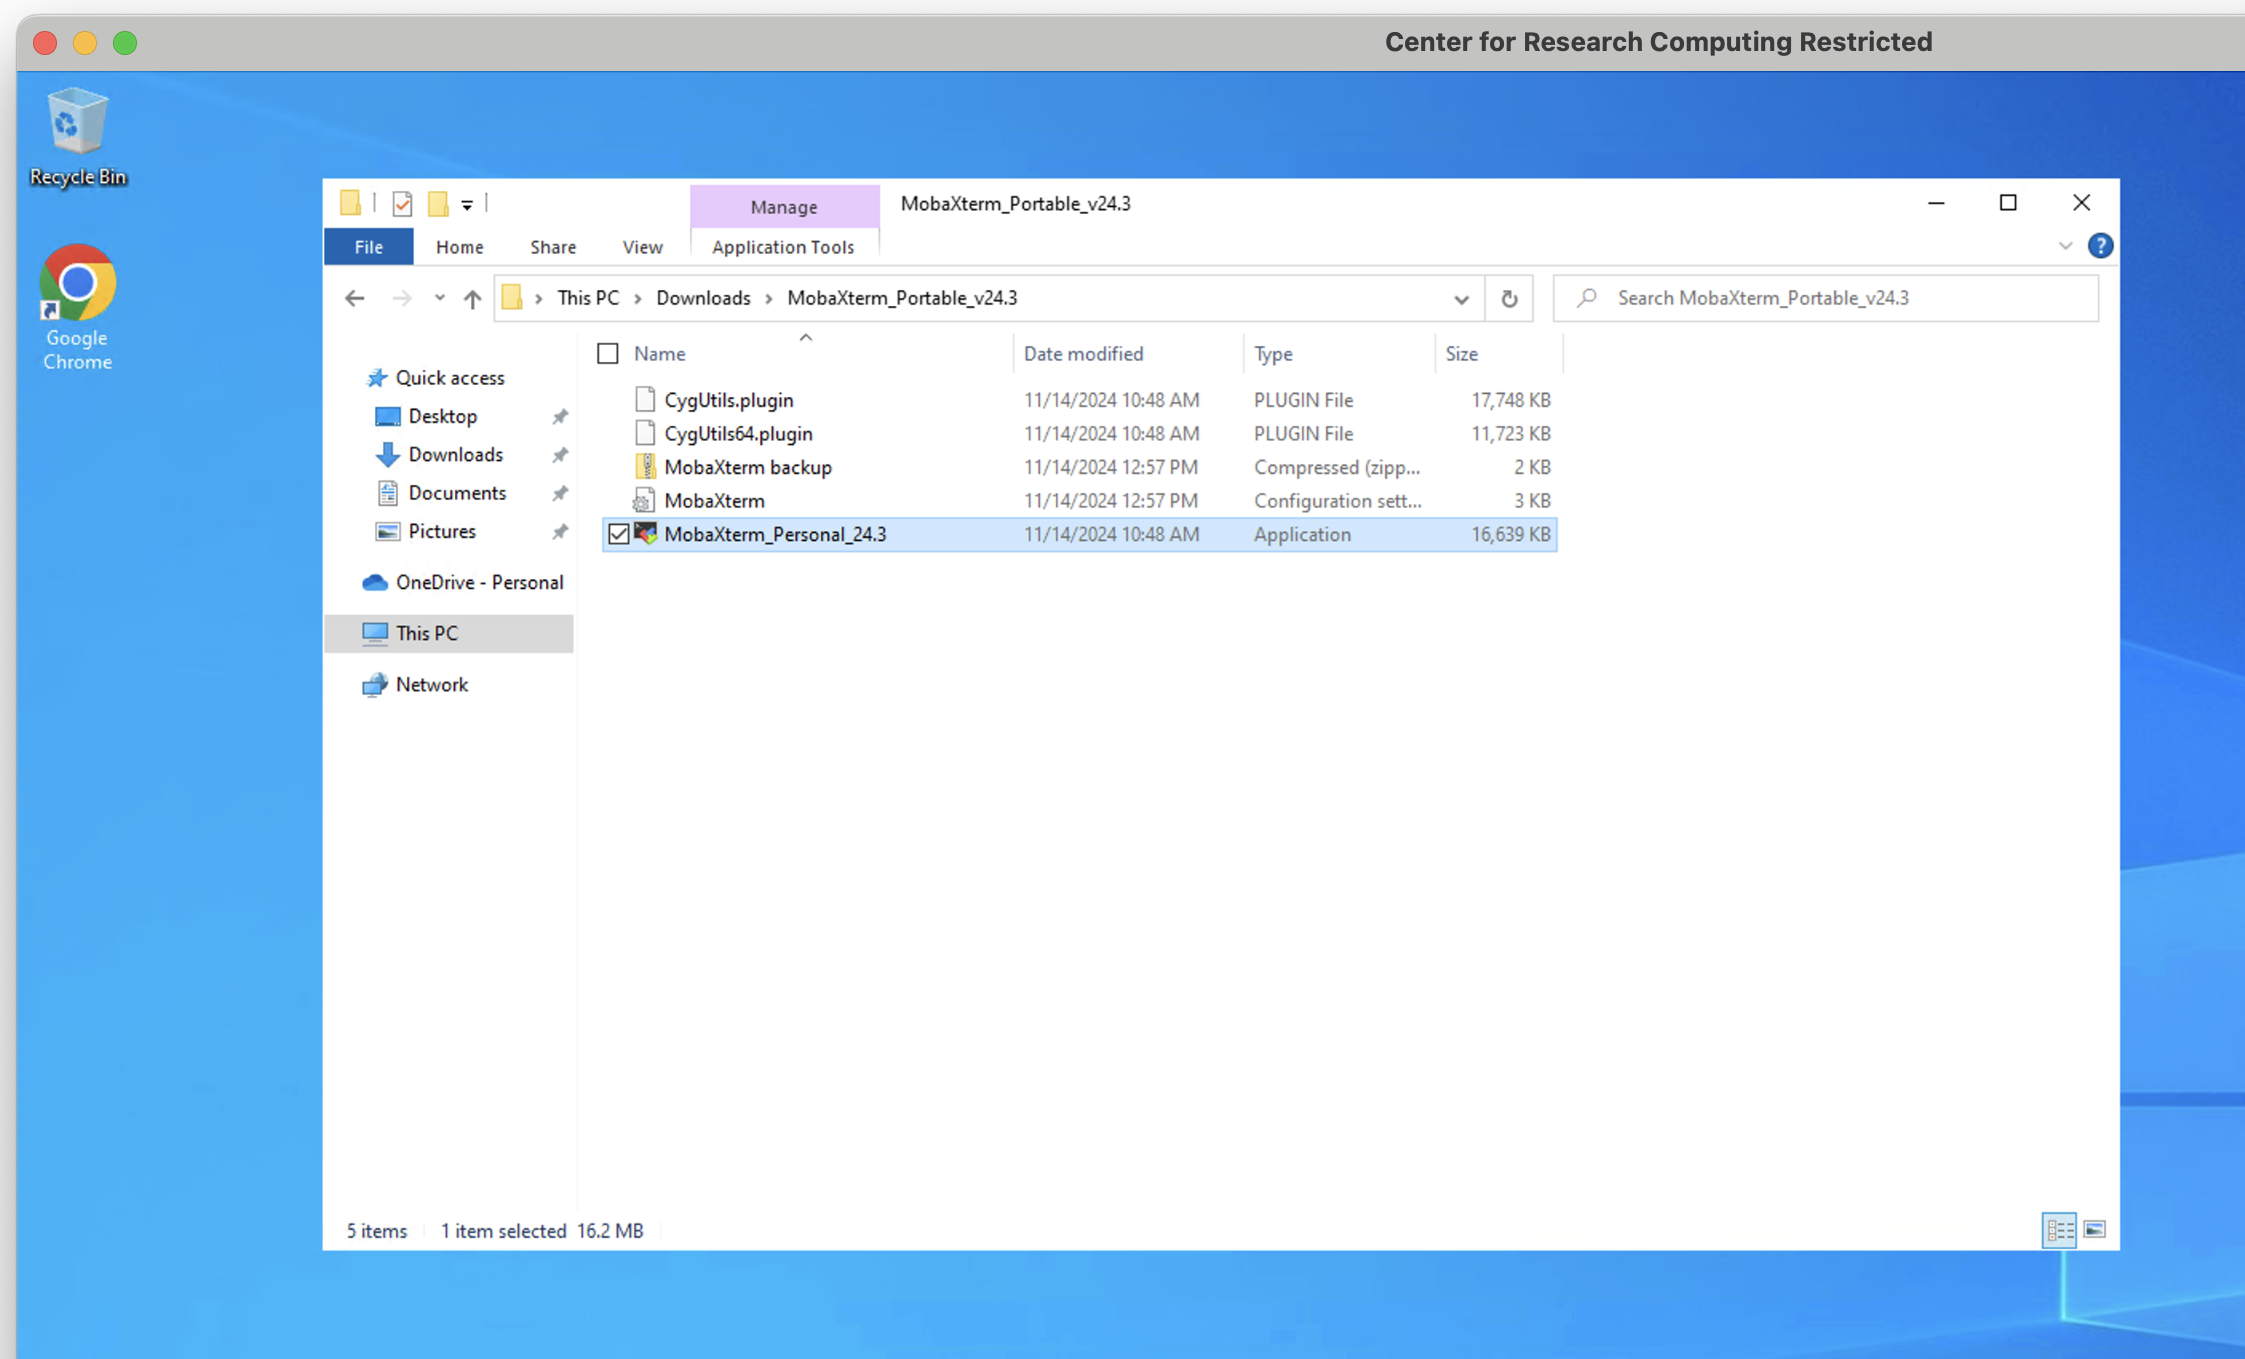Select OneDrive - Personal in sidebar

[479, 582]
